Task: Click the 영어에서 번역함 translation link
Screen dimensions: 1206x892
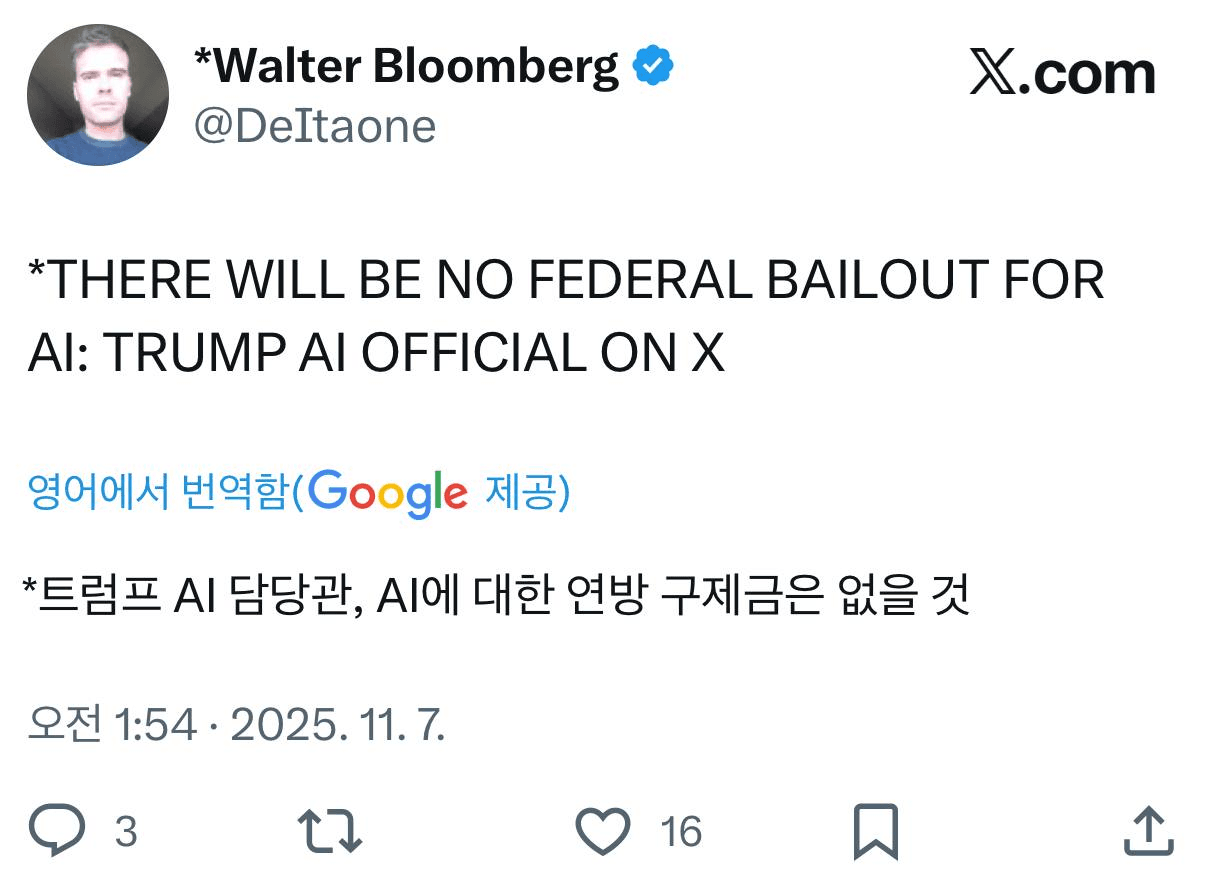Action: coord(158,492)
